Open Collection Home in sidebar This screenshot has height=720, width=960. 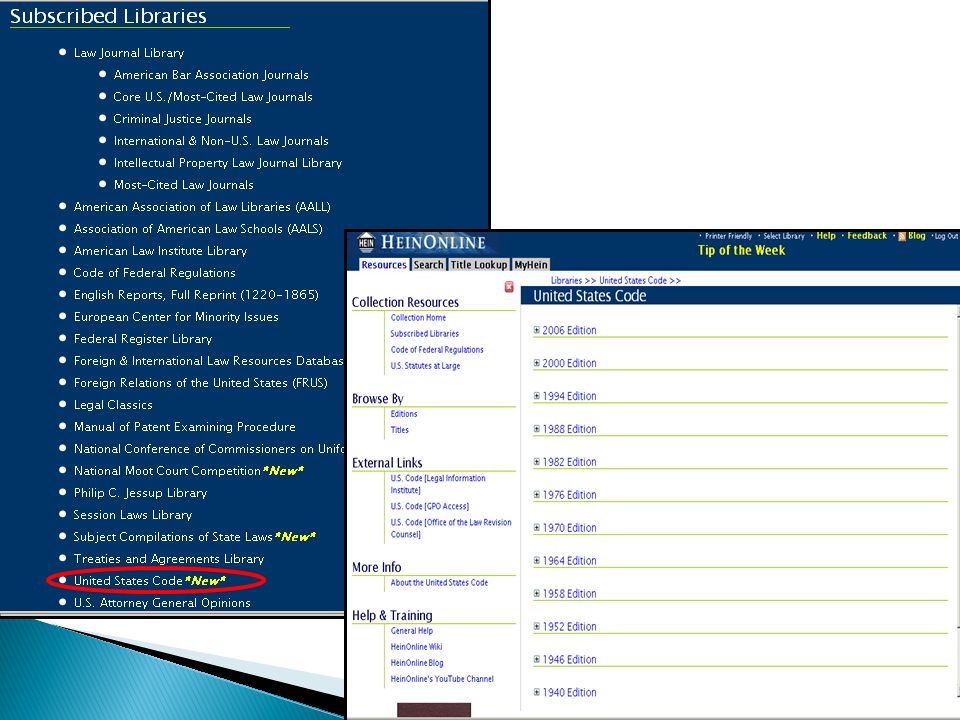[418, 318]
